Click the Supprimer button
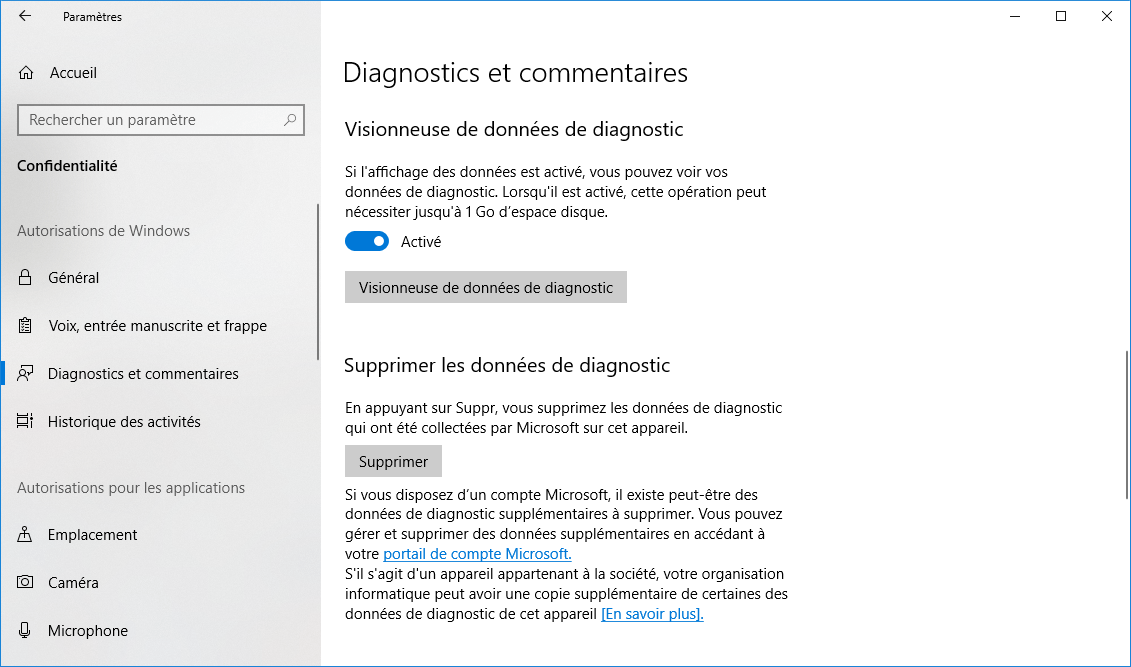The image size is (1131, 667). [x=393, y=461]
